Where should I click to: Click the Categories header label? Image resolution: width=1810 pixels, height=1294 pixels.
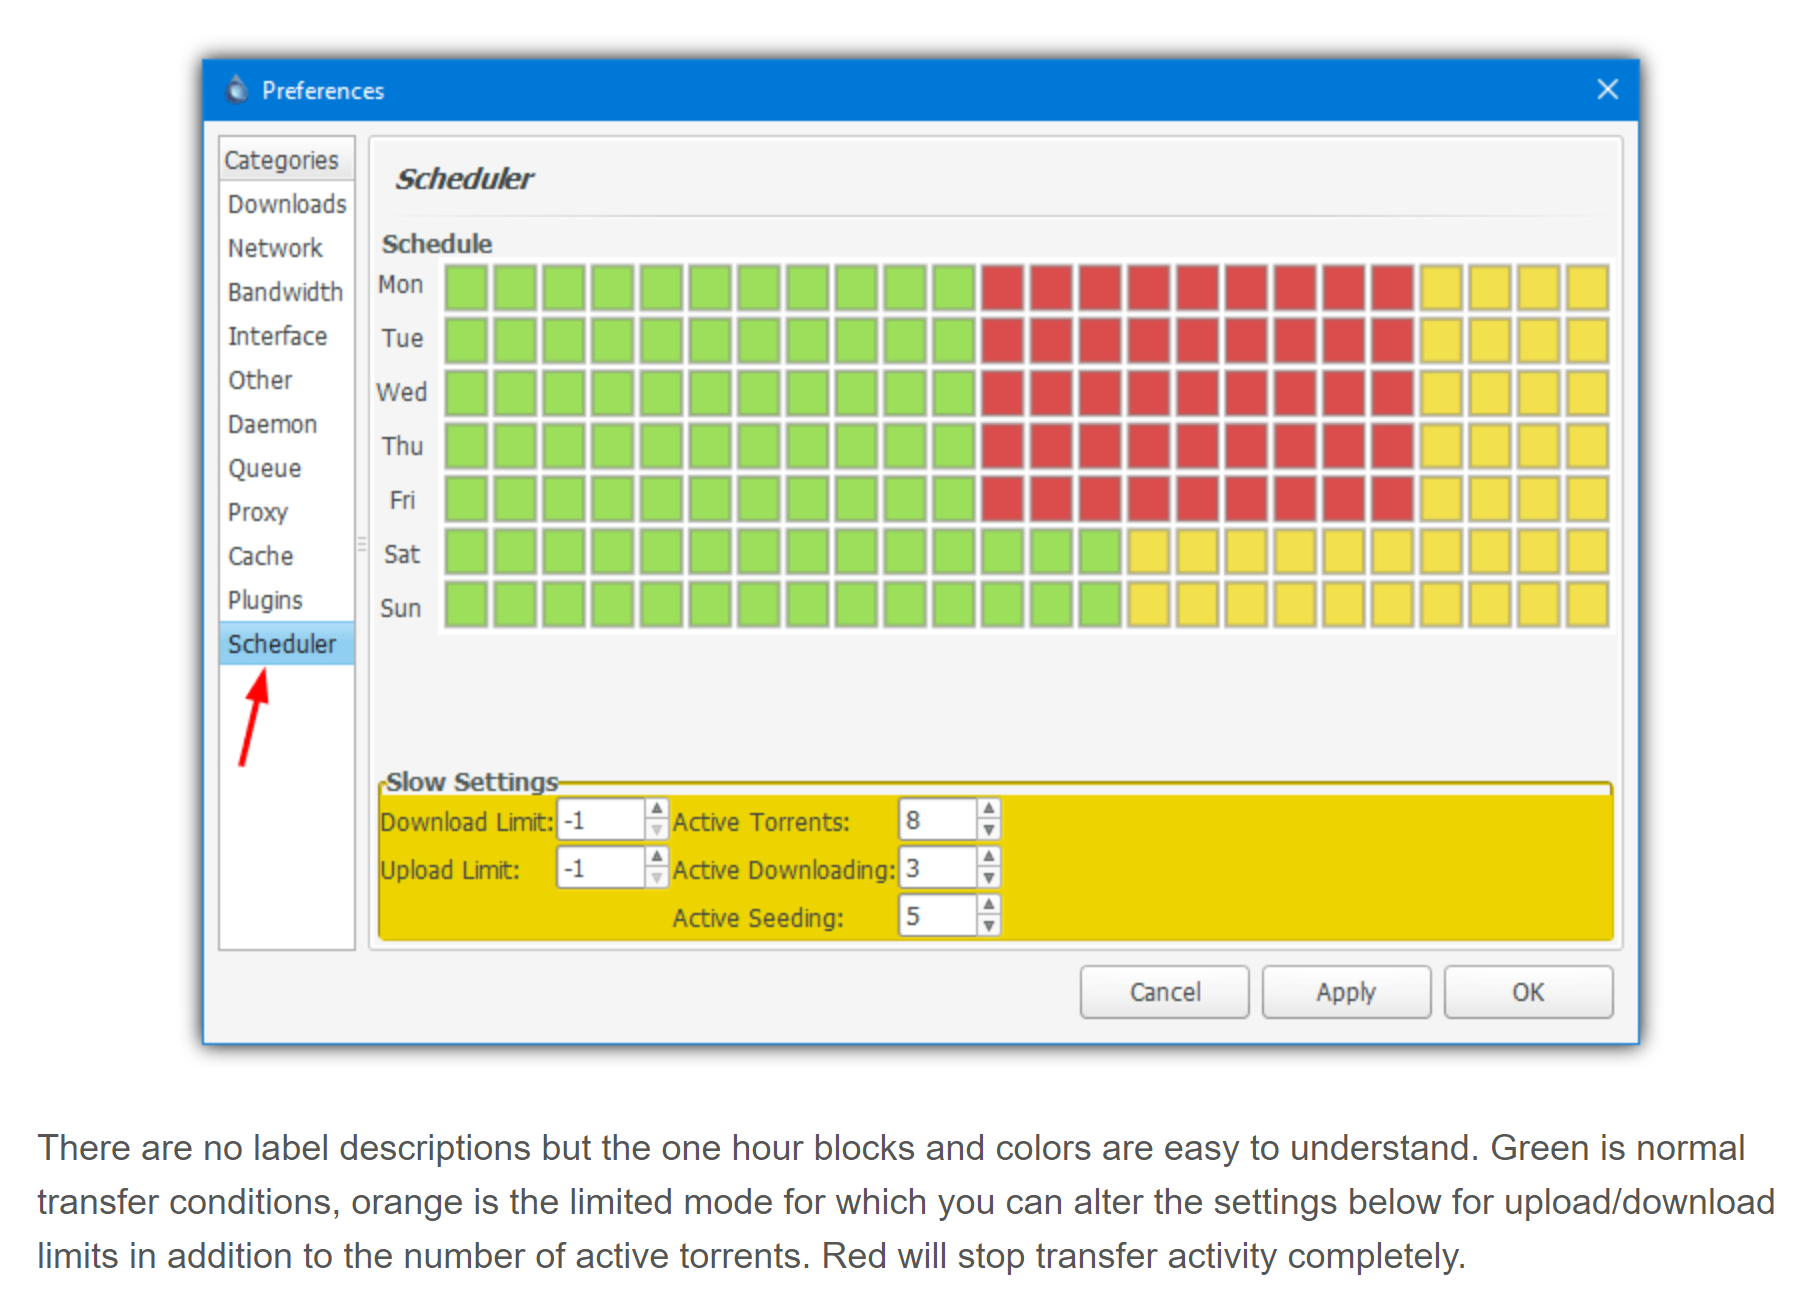[x=283, y=159]
